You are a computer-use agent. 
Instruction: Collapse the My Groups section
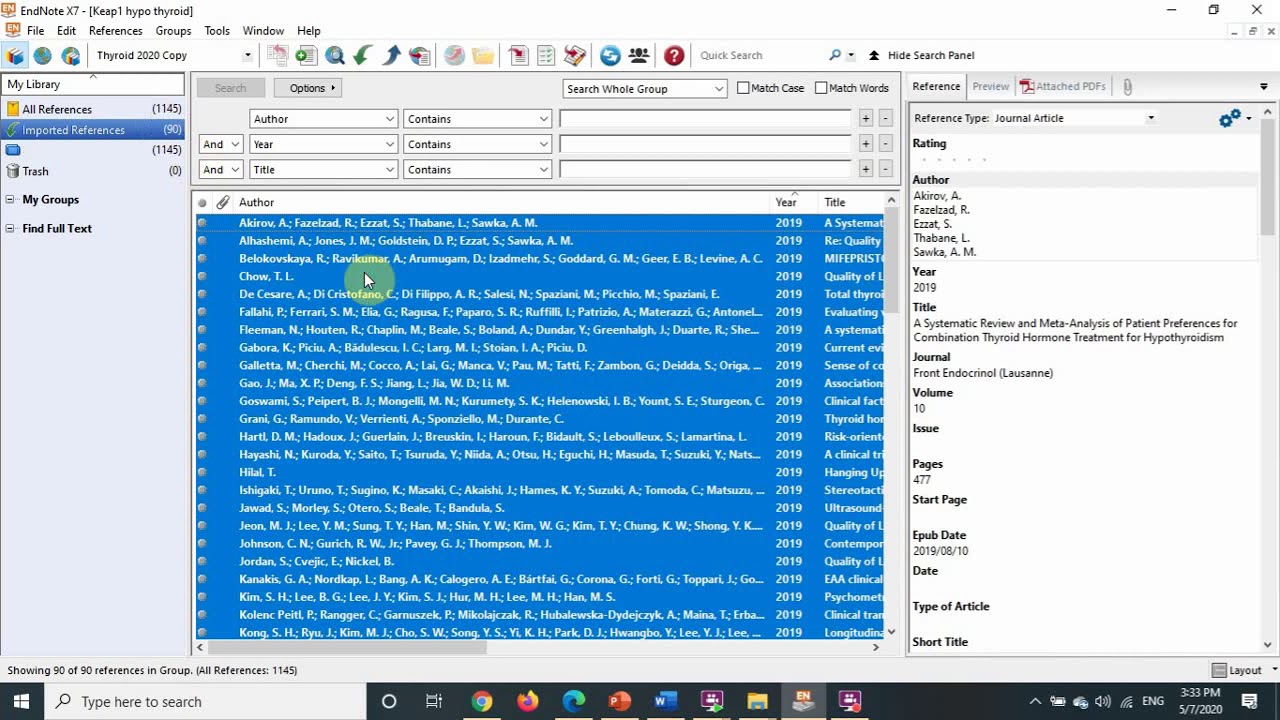[x=10, y=200]
